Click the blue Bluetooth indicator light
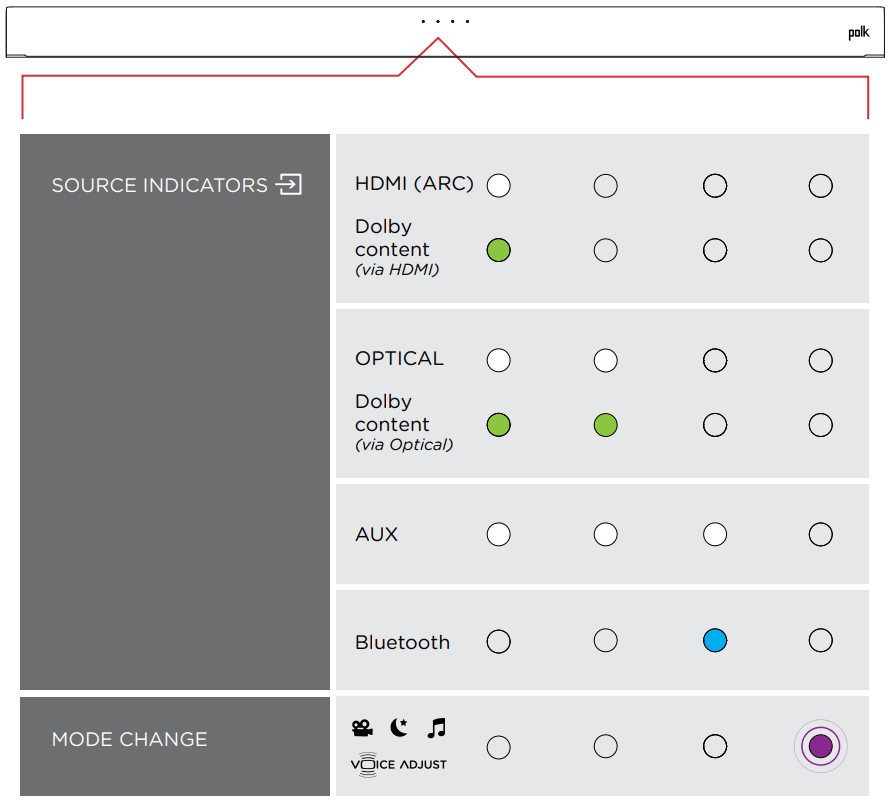 [x=714, y=641]
